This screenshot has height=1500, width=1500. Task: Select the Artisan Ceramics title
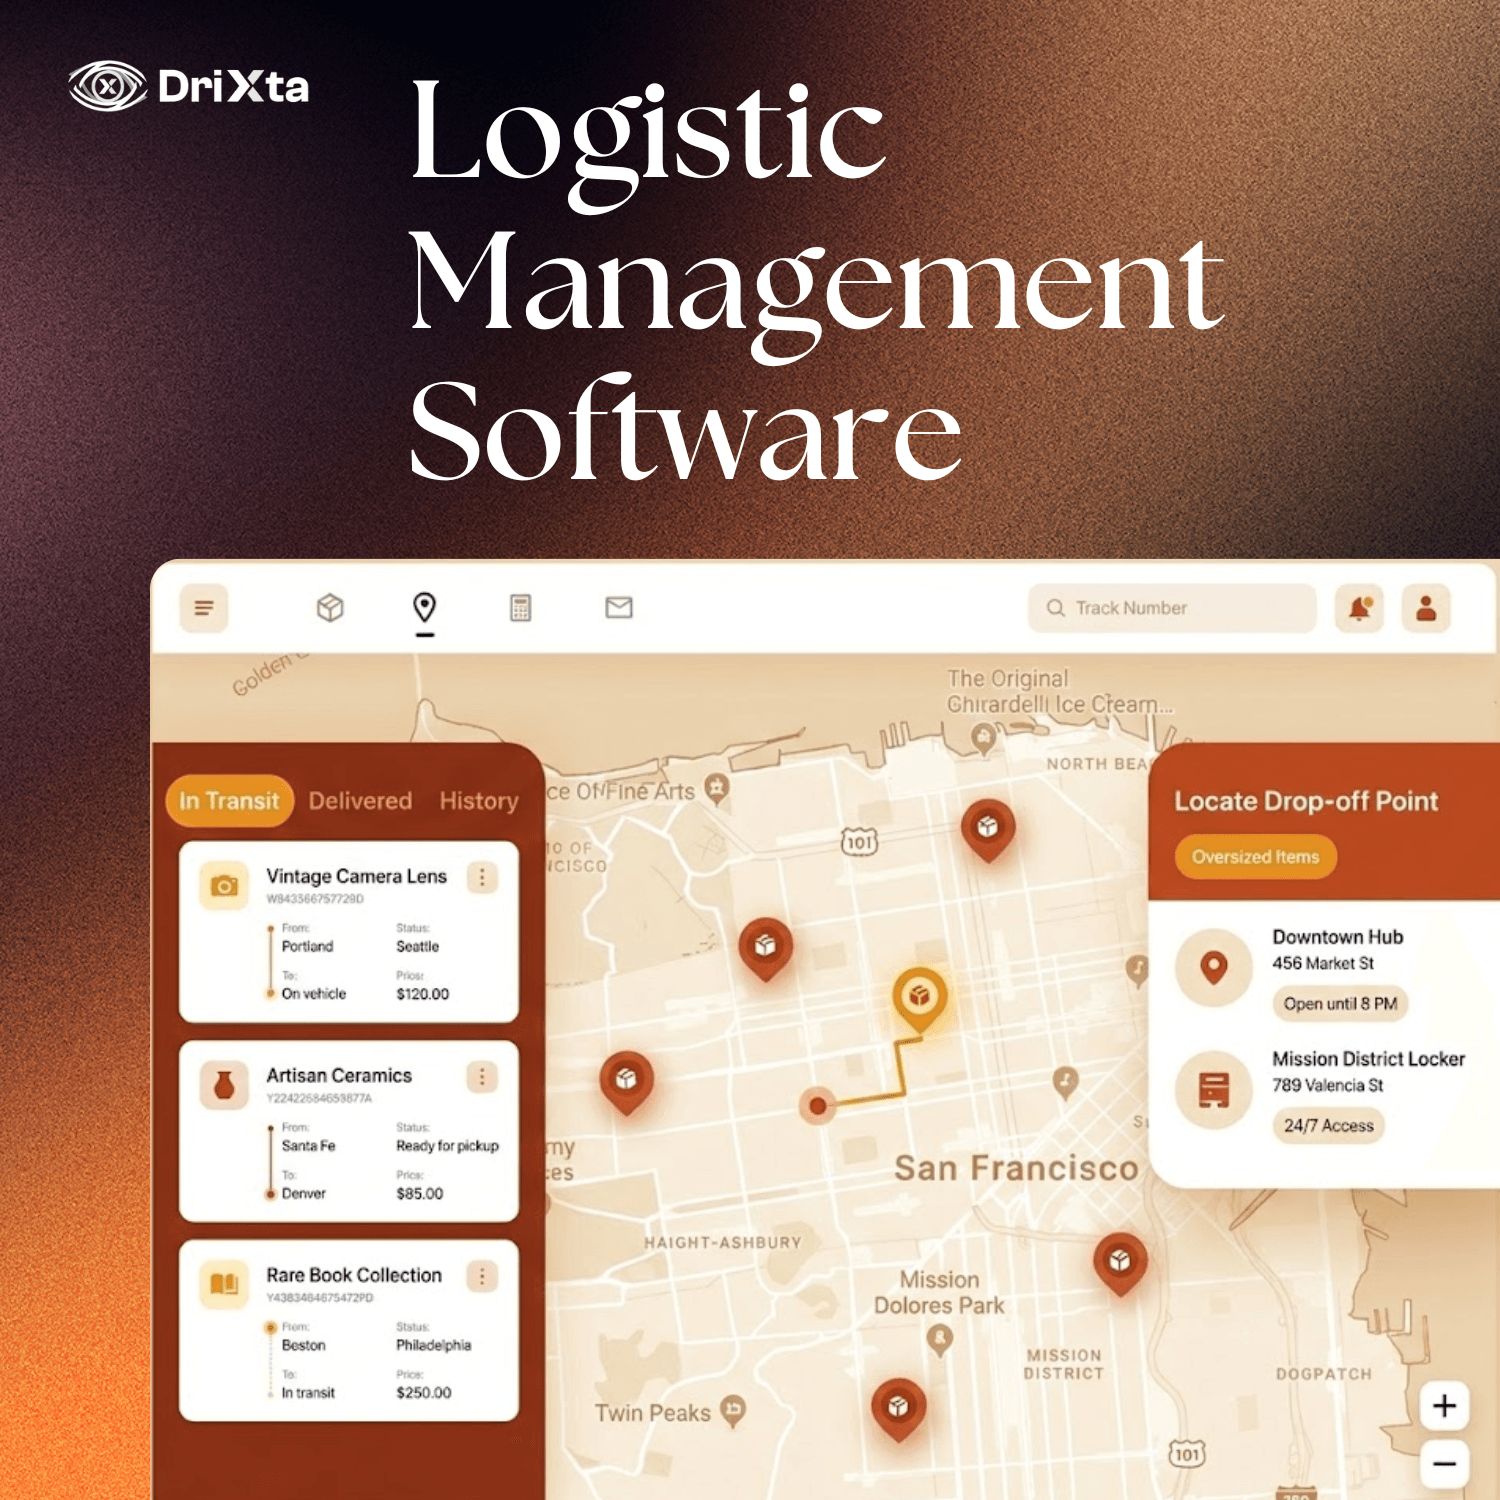339,1076
